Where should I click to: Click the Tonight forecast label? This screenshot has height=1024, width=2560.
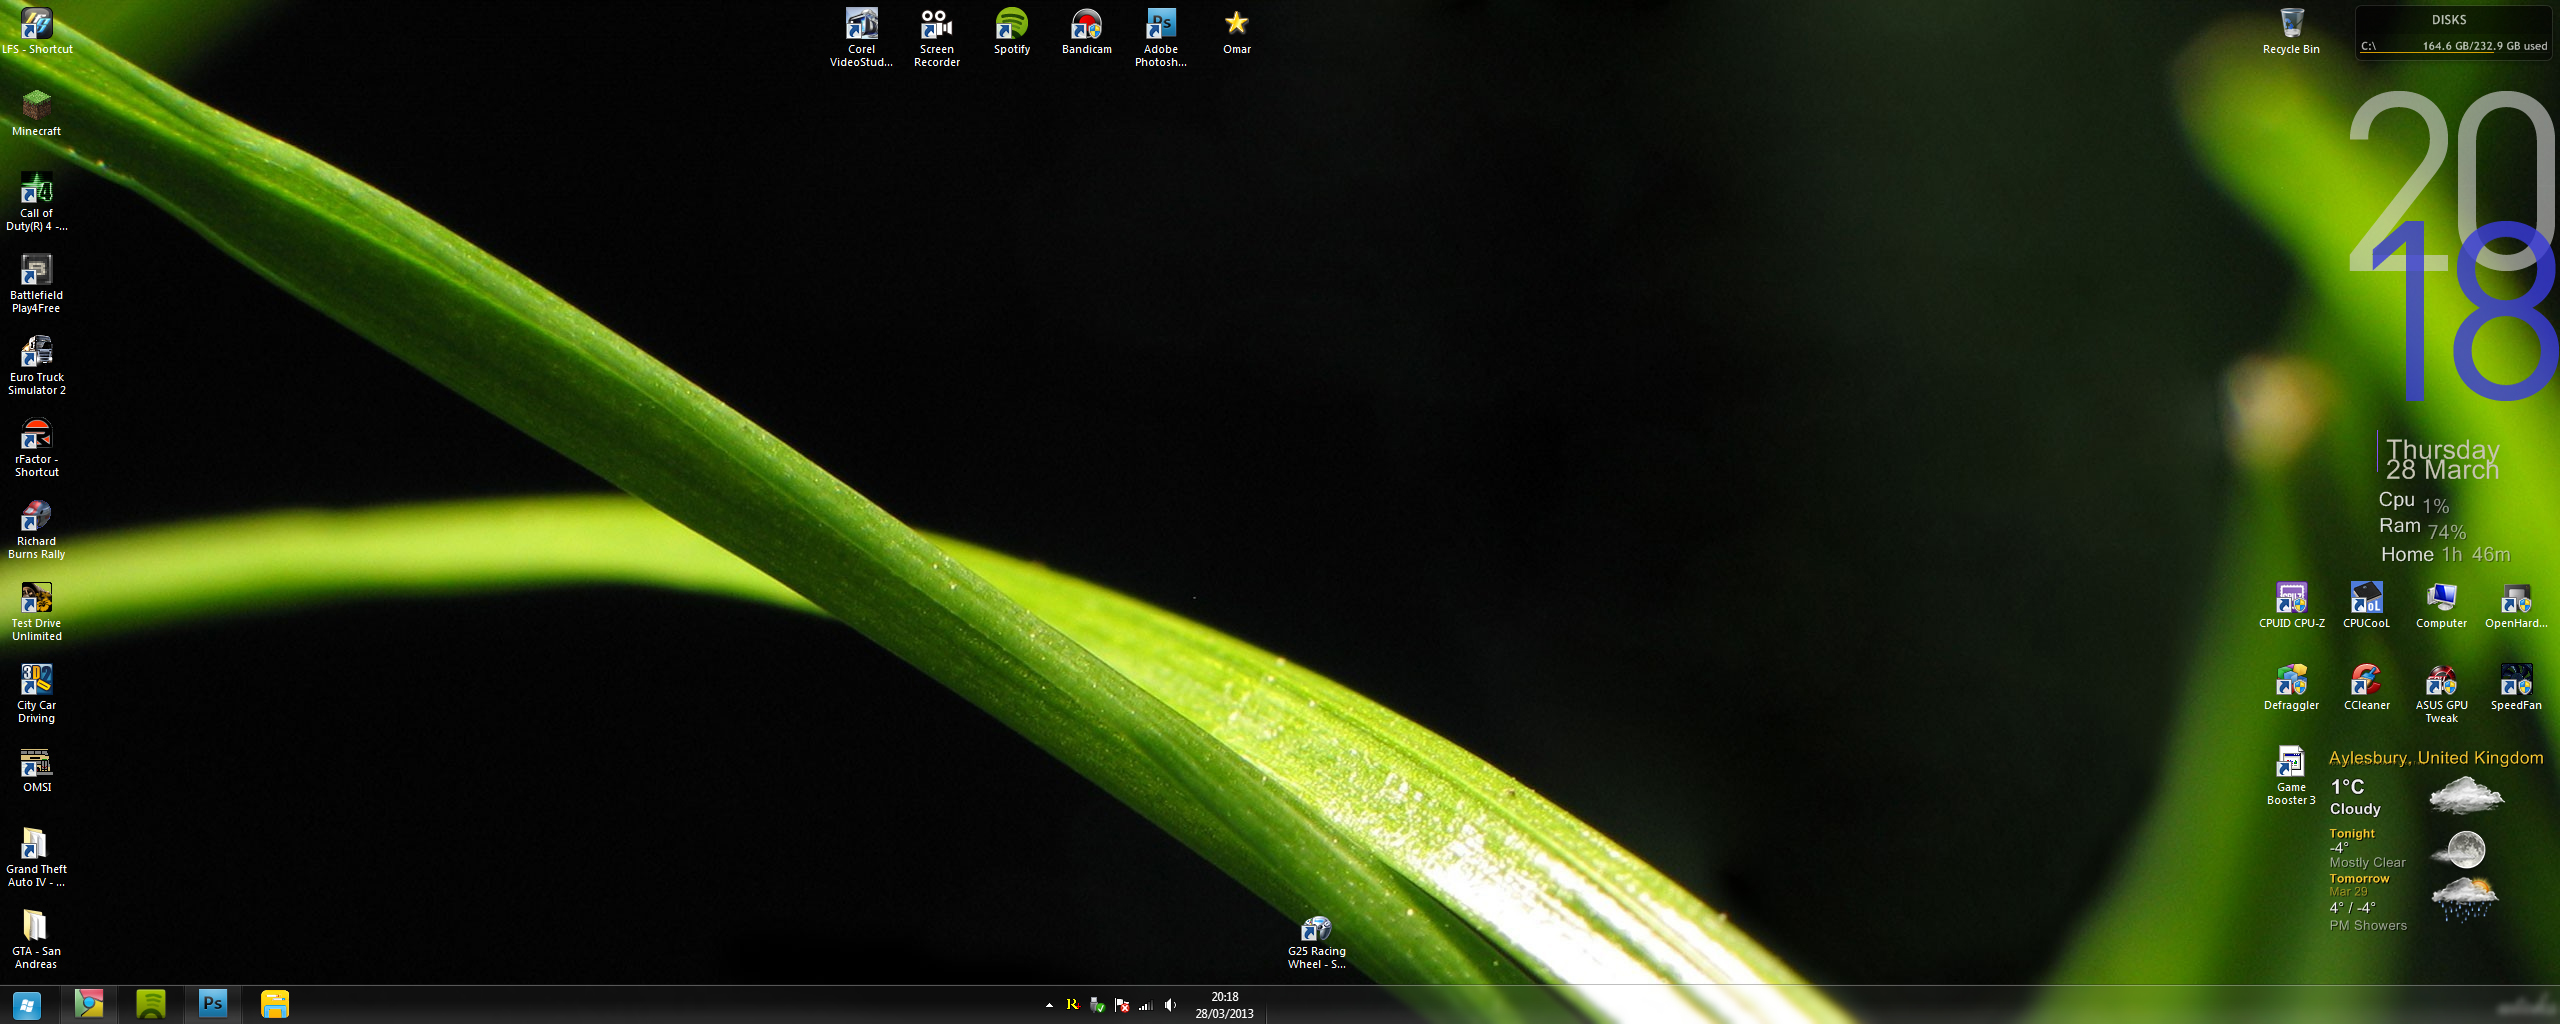coord(2352,833)
